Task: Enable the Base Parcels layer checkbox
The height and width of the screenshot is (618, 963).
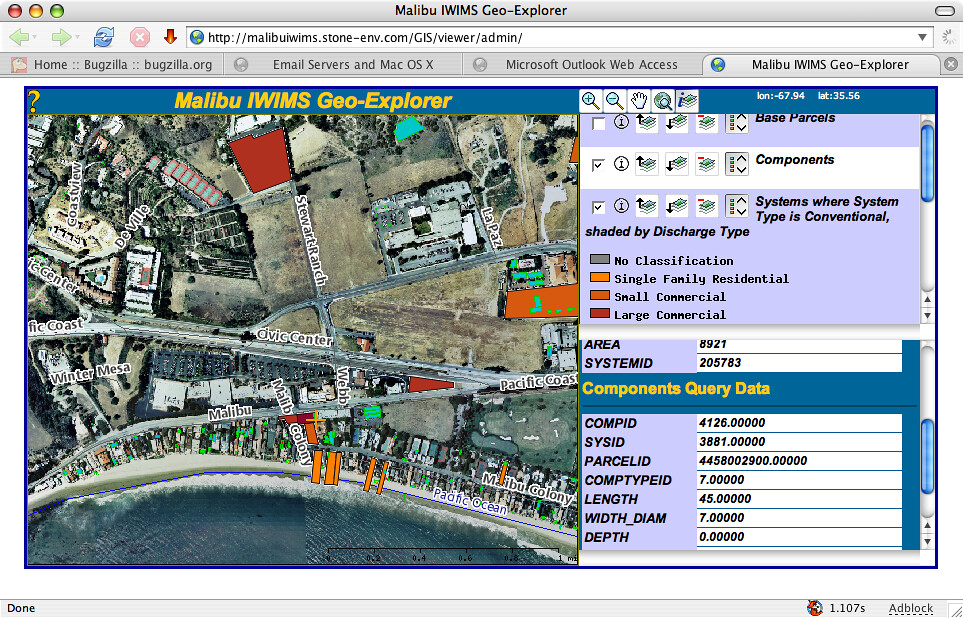Action: point(598,124)
